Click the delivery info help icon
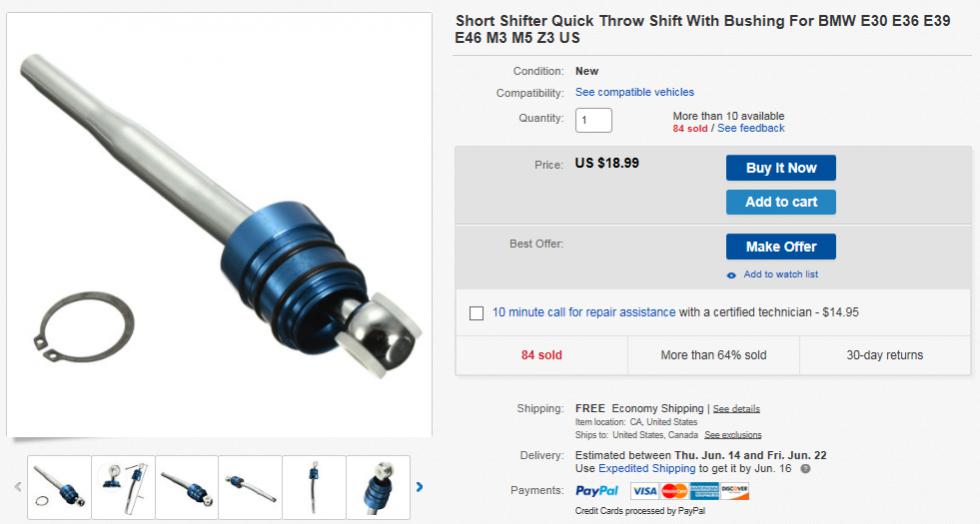This screenshot has height=524, width=980. (806, 468)
